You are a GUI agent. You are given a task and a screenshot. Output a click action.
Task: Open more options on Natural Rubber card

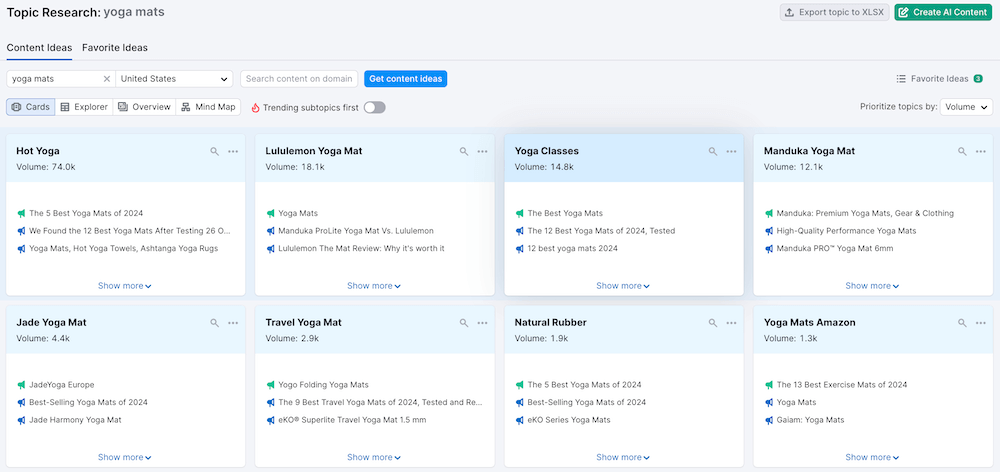731,323
